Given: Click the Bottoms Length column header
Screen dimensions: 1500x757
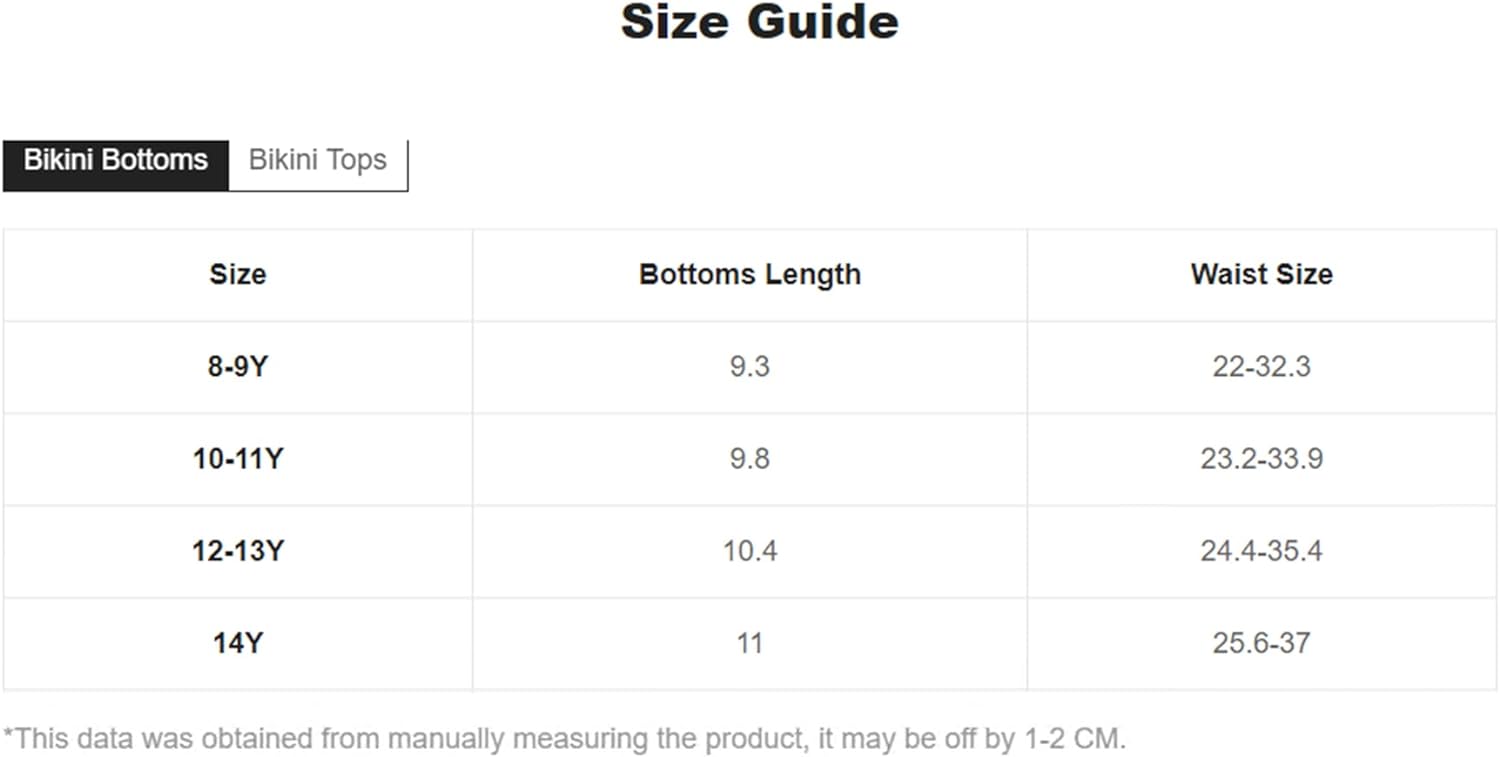Looking at the screenshot, I should (x=750, y=275).
